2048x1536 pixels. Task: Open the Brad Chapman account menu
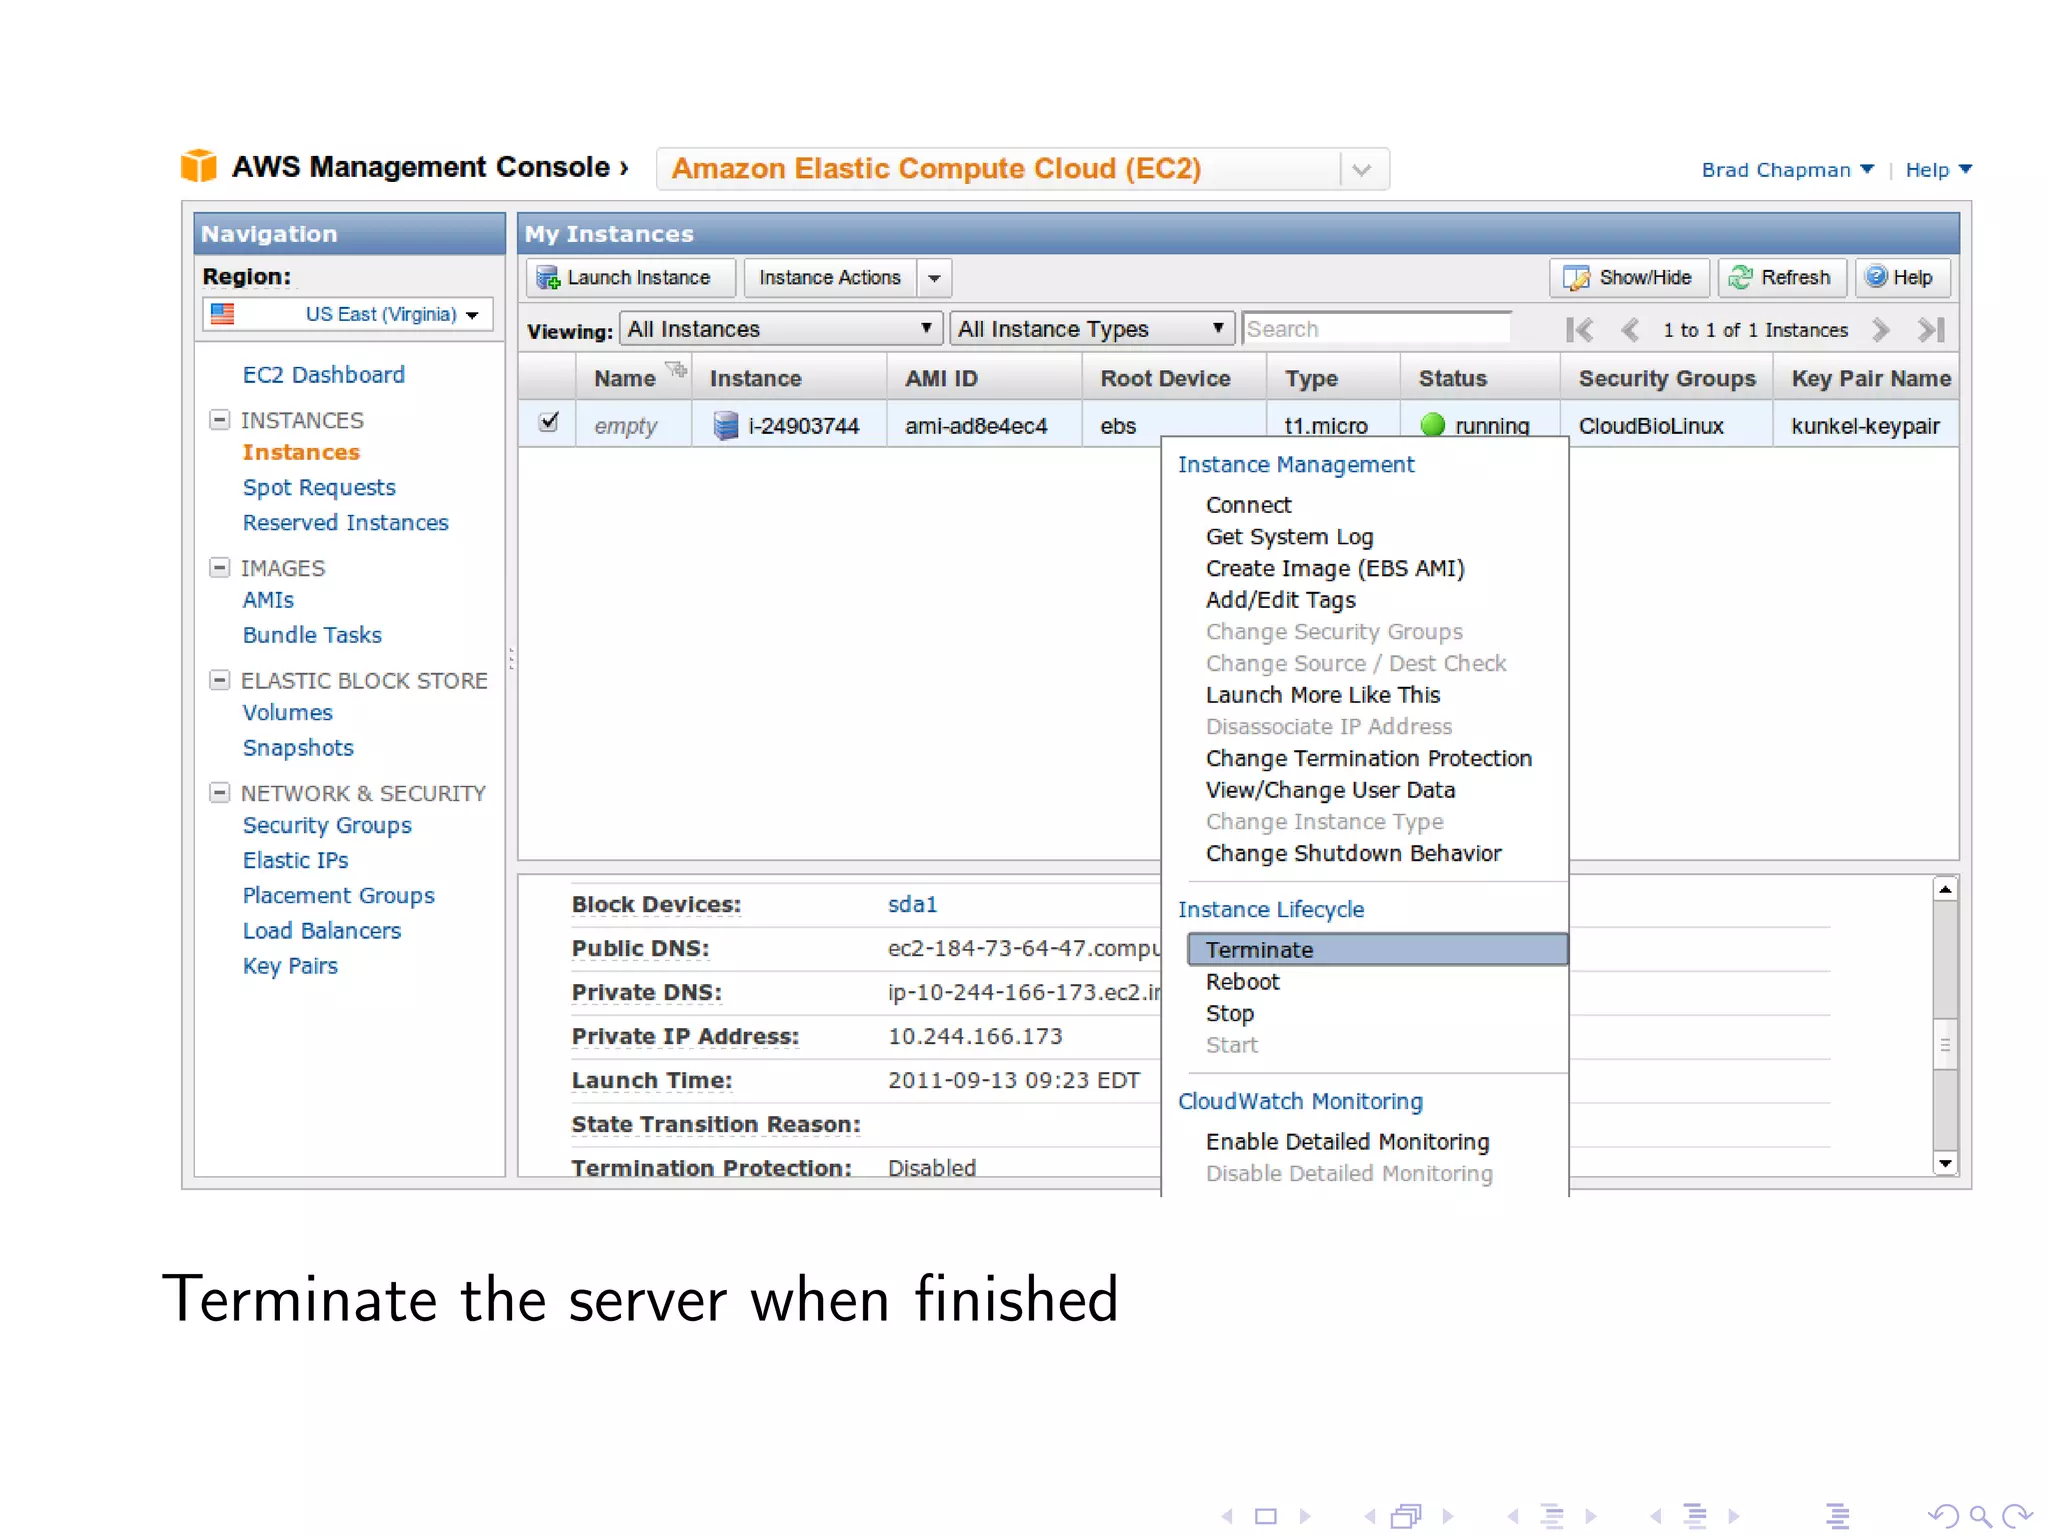pyautogui.click(x=1787, y=170)
